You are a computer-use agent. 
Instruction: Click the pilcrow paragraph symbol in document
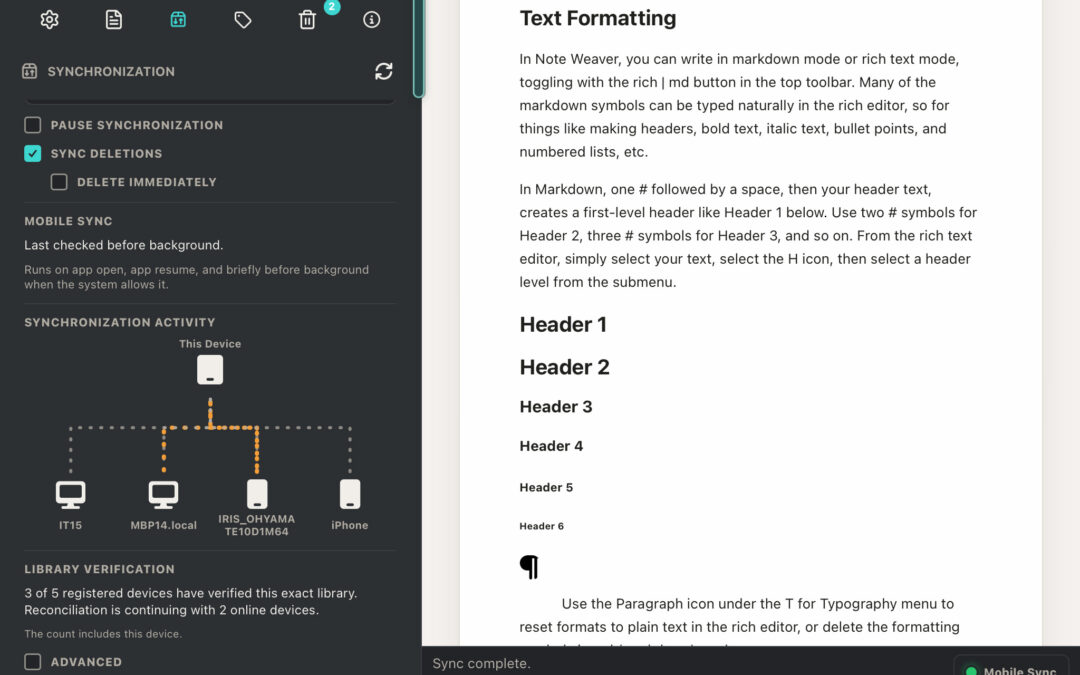(x=529, y=567)
